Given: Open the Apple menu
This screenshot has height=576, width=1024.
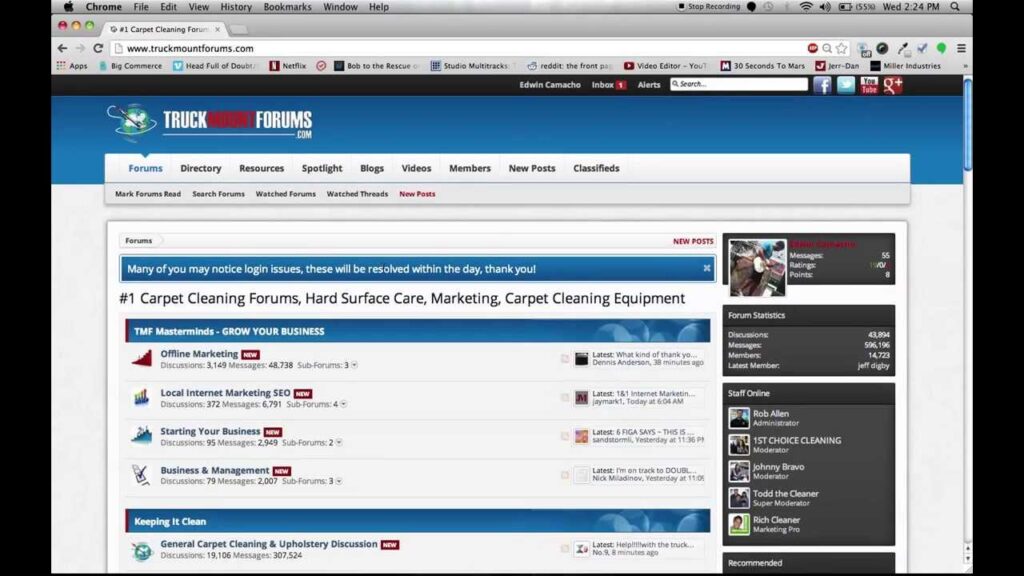Looking at the screenshot, I should (x=69, y=7).
